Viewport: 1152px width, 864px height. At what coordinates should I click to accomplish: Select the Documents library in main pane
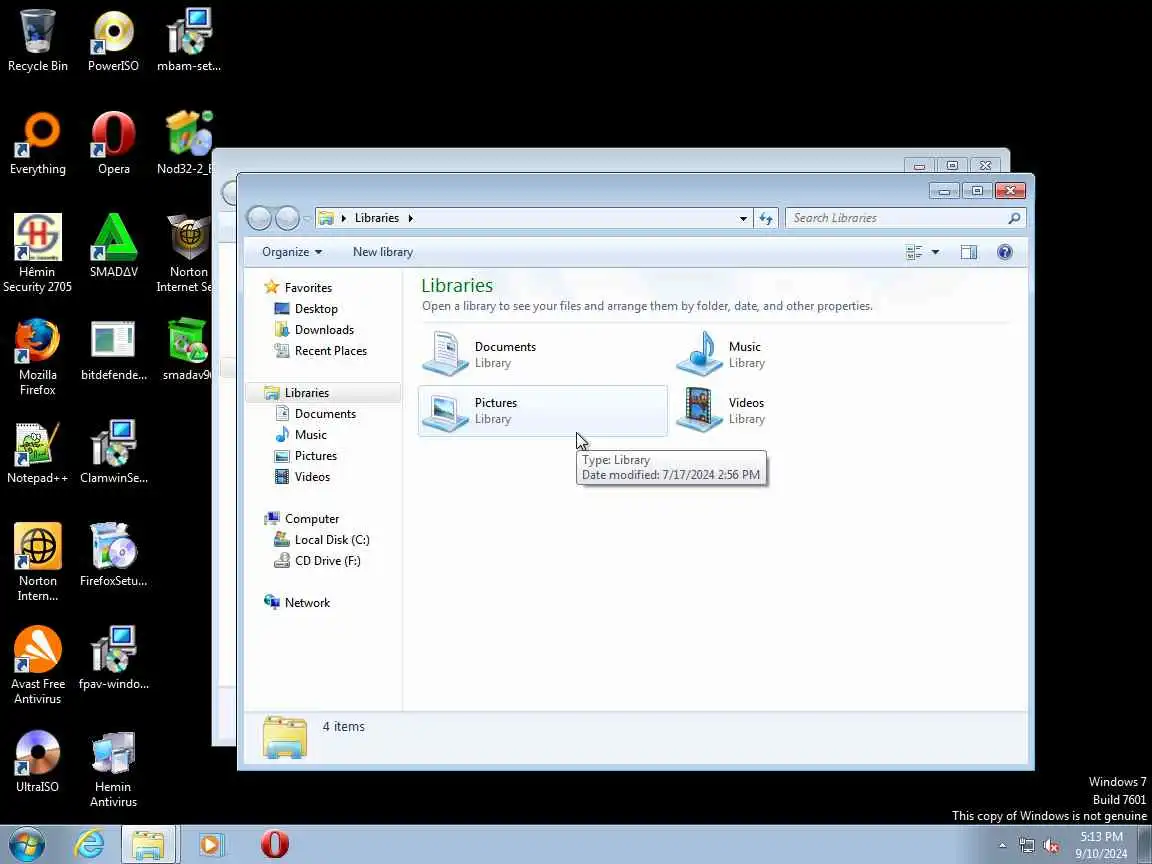point(543,354)
